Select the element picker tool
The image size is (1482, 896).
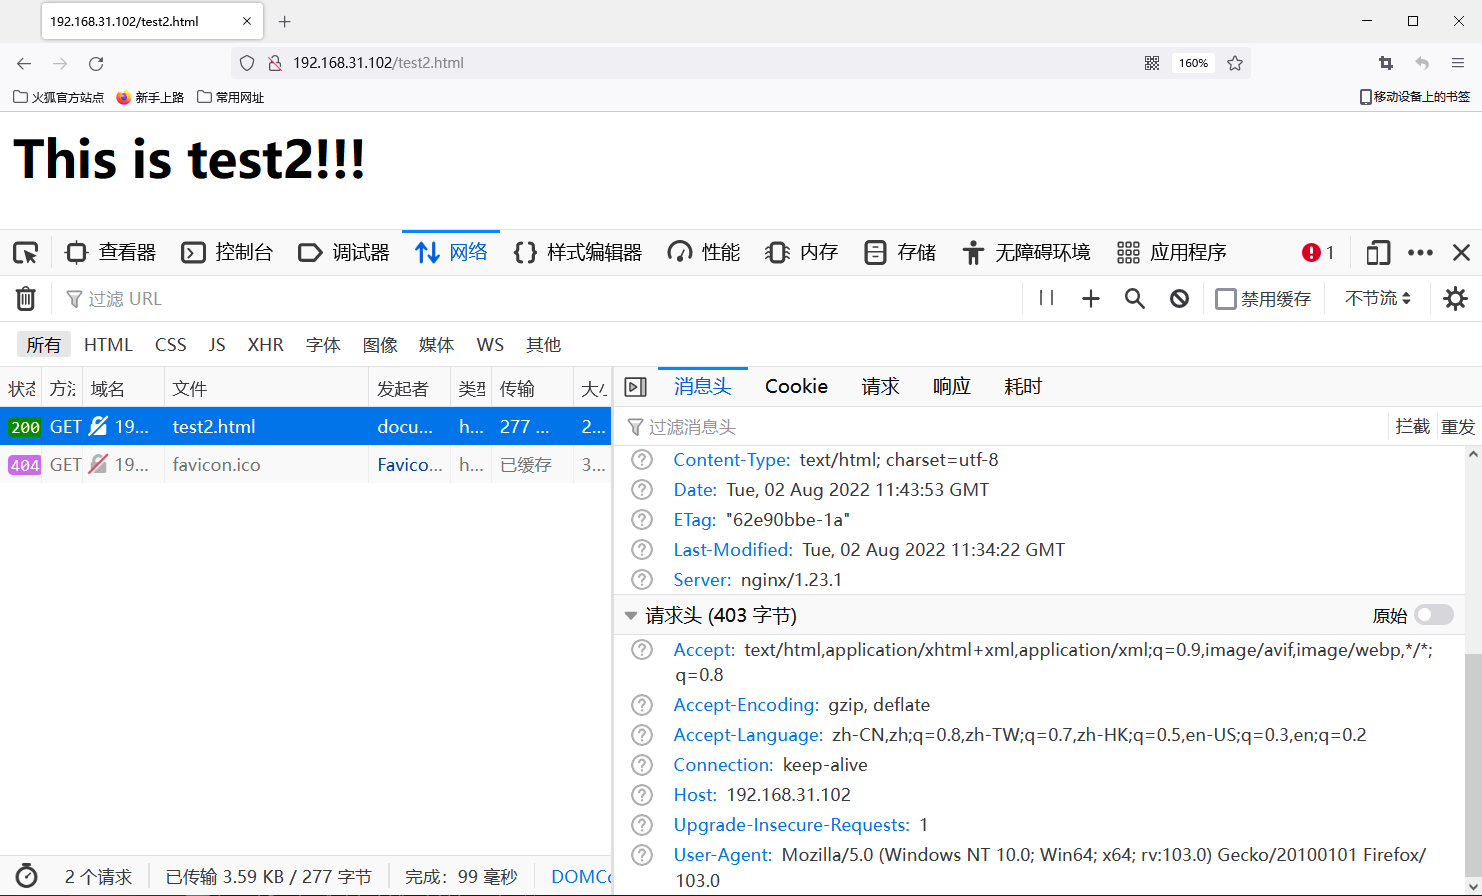point(26,252)
